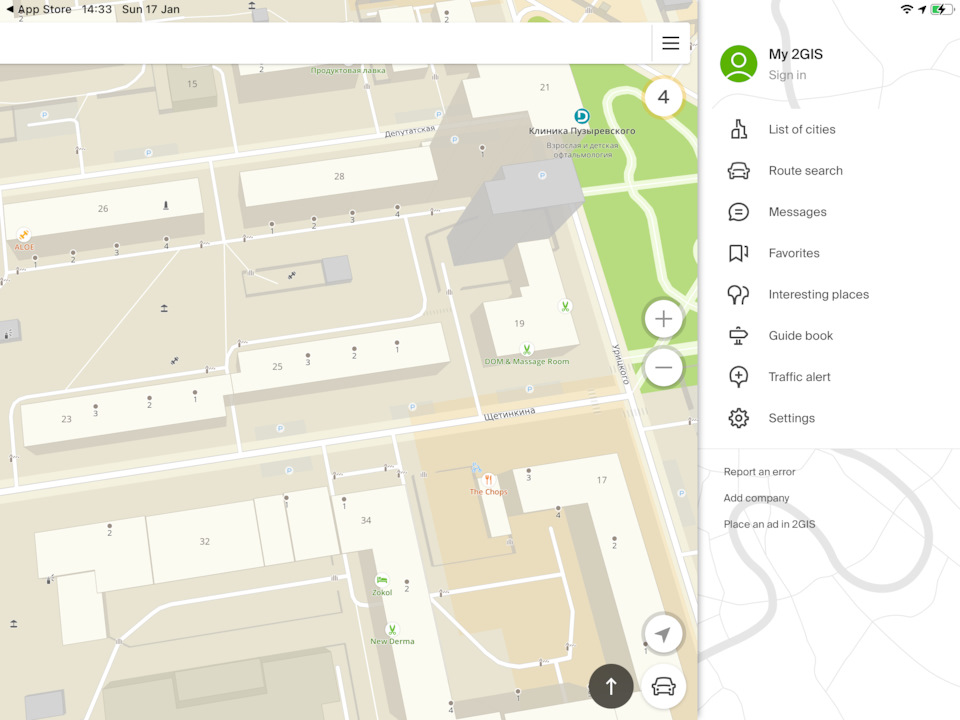Tap the battery charging status icon
This screenshot has width=960, height=720.
[x=942, y=9]
